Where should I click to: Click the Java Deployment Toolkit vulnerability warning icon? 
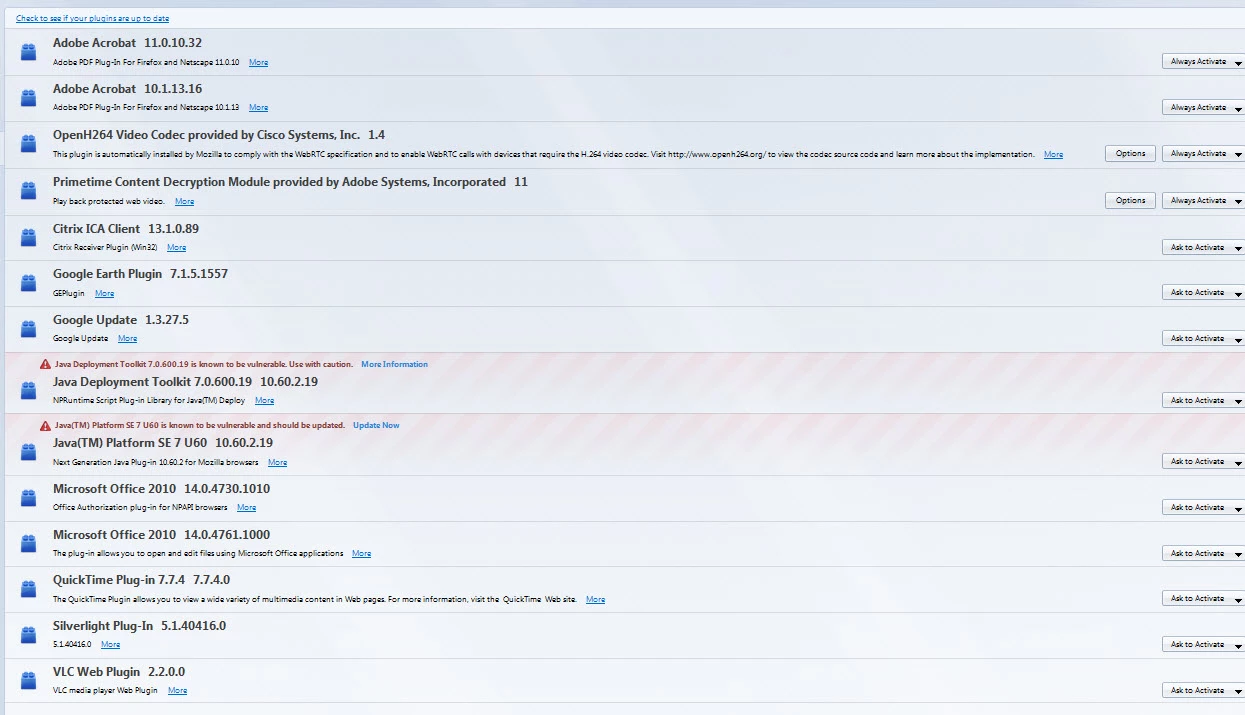45,364
